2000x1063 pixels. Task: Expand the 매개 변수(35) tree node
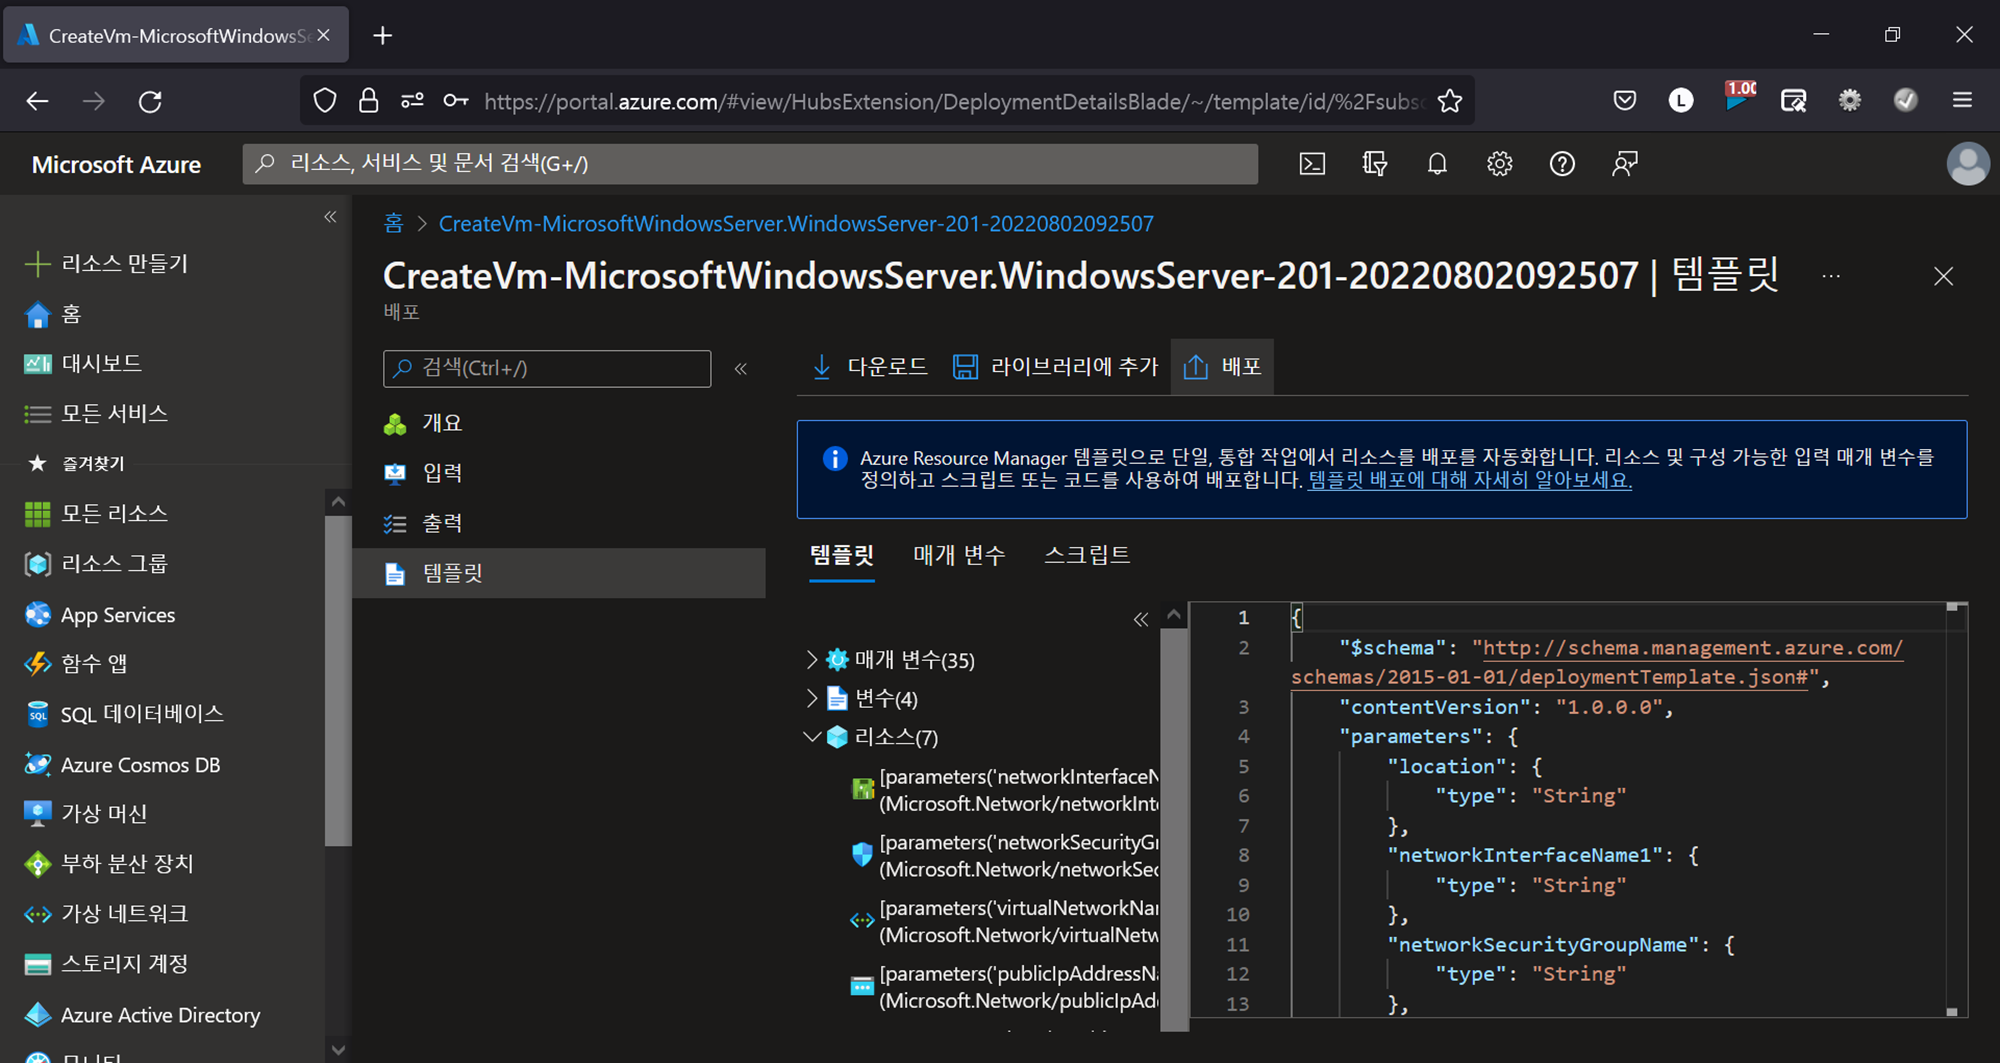pyautogui.click(x=812, y=660)
